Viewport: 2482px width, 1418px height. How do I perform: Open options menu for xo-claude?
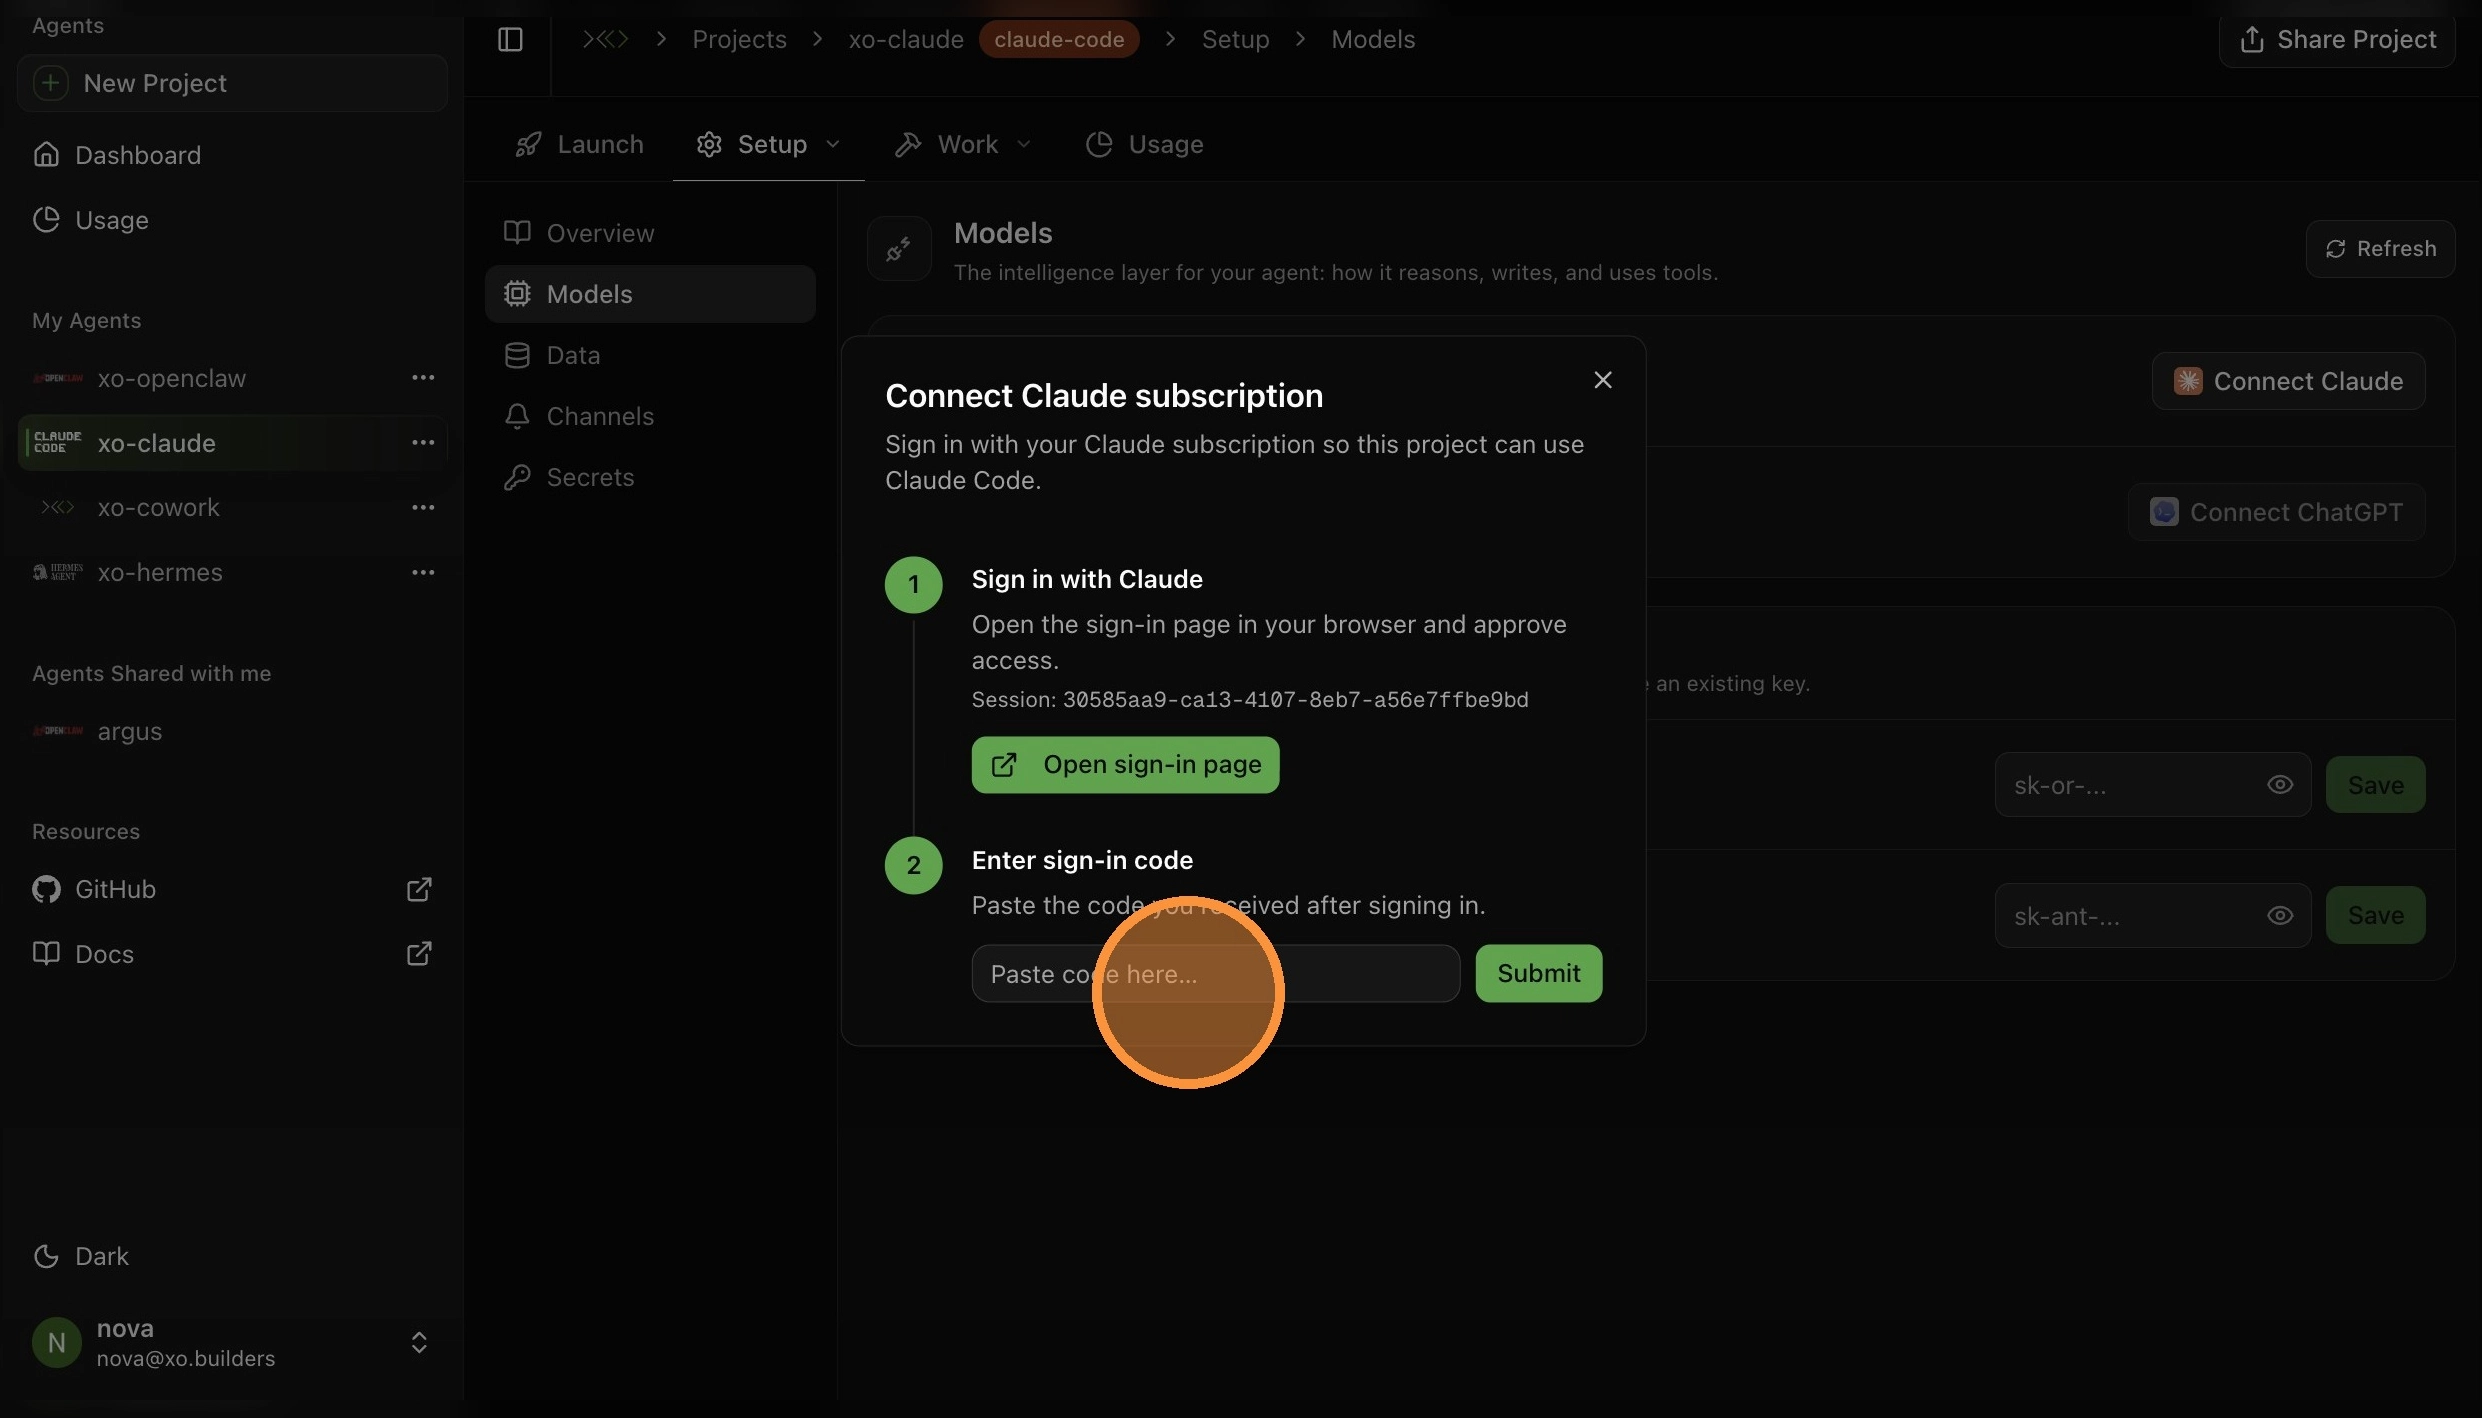coord(423,443)
